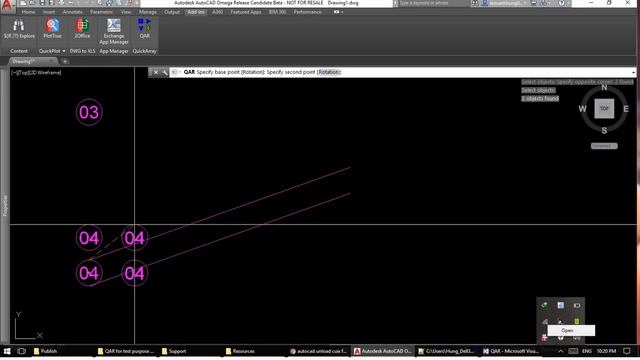The height and width of the screenshot is (360, 640).
Task: Switch to the Home ribbon tab
Action: click(28, 12)
